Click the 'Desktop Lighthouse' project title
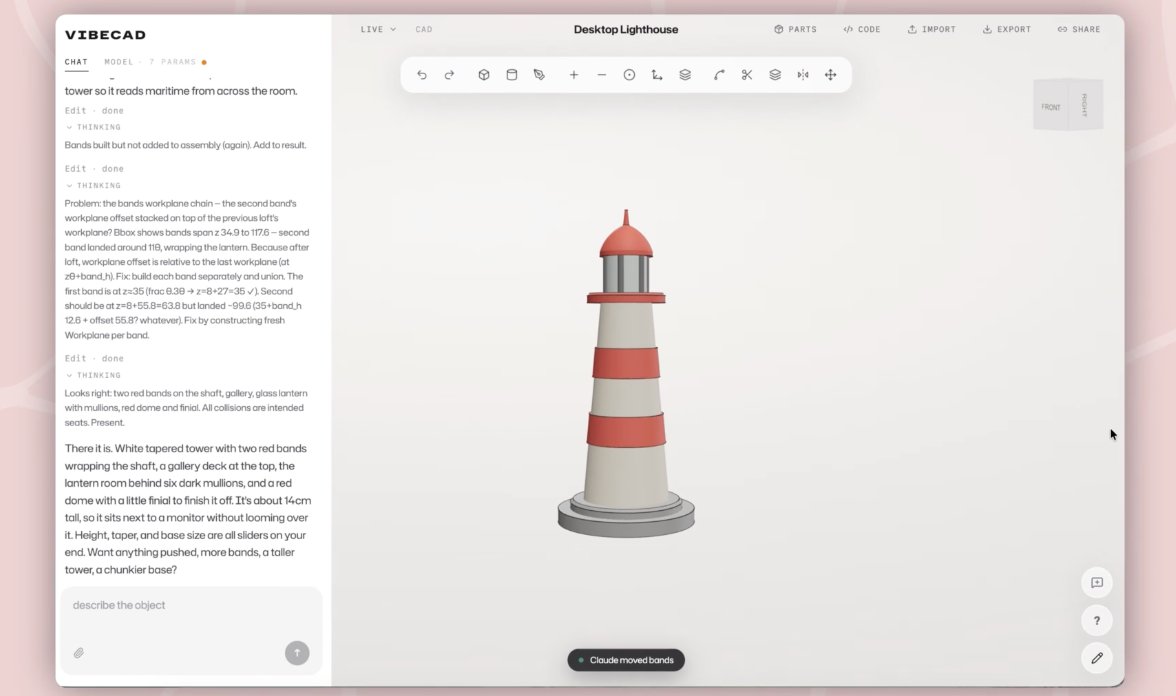The height and width of the screenshot is (696, 1176). (x=626, y=29)
